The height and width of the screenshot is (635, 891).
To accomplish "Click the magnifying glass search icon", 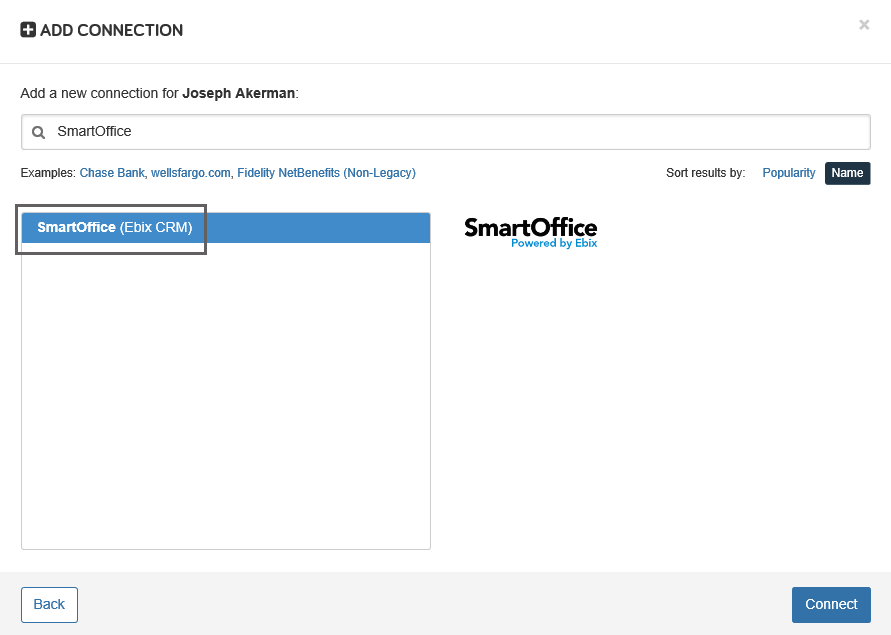I will (38, 131).
